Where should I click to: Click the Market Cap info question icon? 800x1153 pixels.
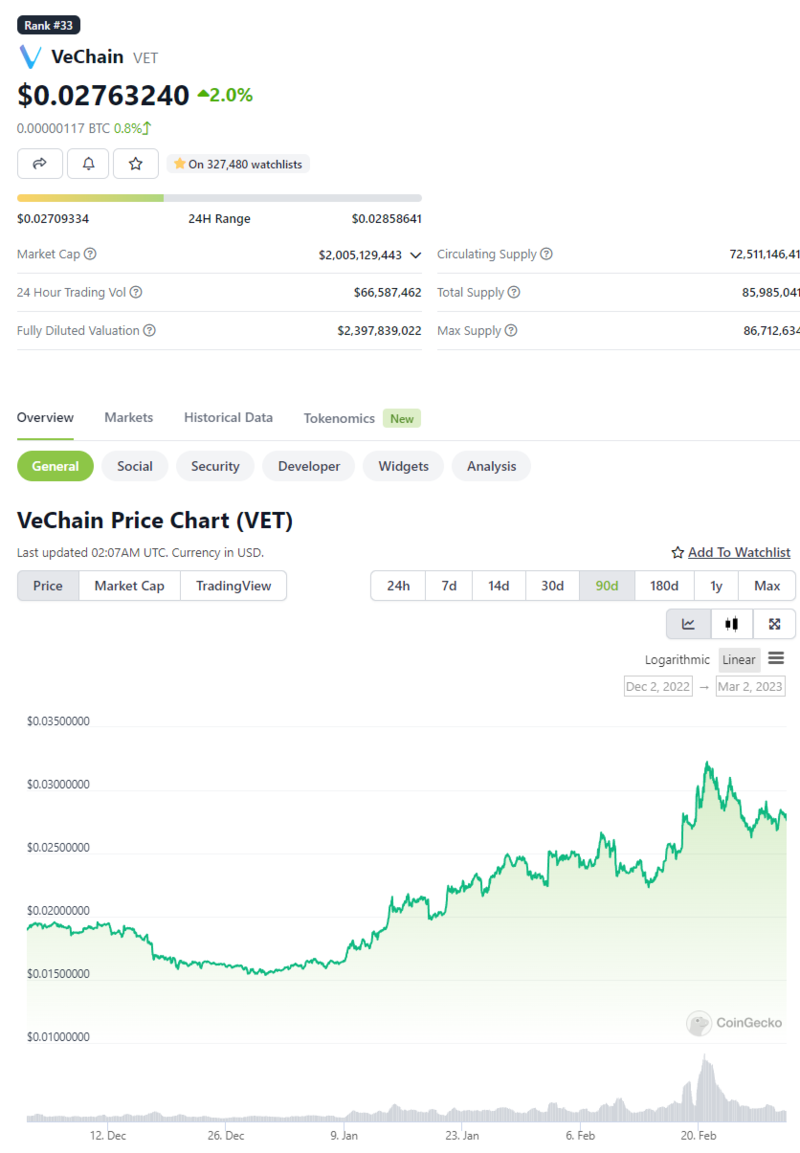point(91,255)
